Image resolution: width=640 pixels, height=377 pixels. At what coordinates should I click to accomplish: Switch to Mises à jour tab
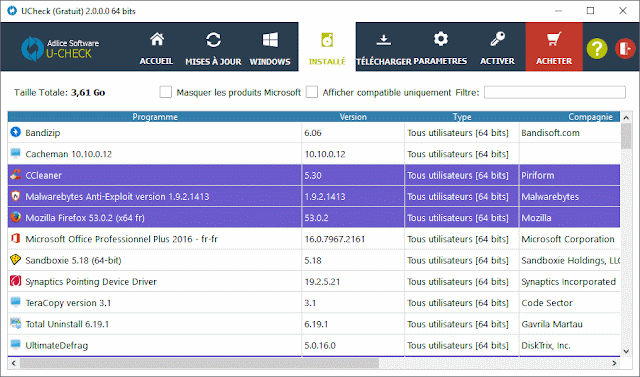(x=213, y=48)
